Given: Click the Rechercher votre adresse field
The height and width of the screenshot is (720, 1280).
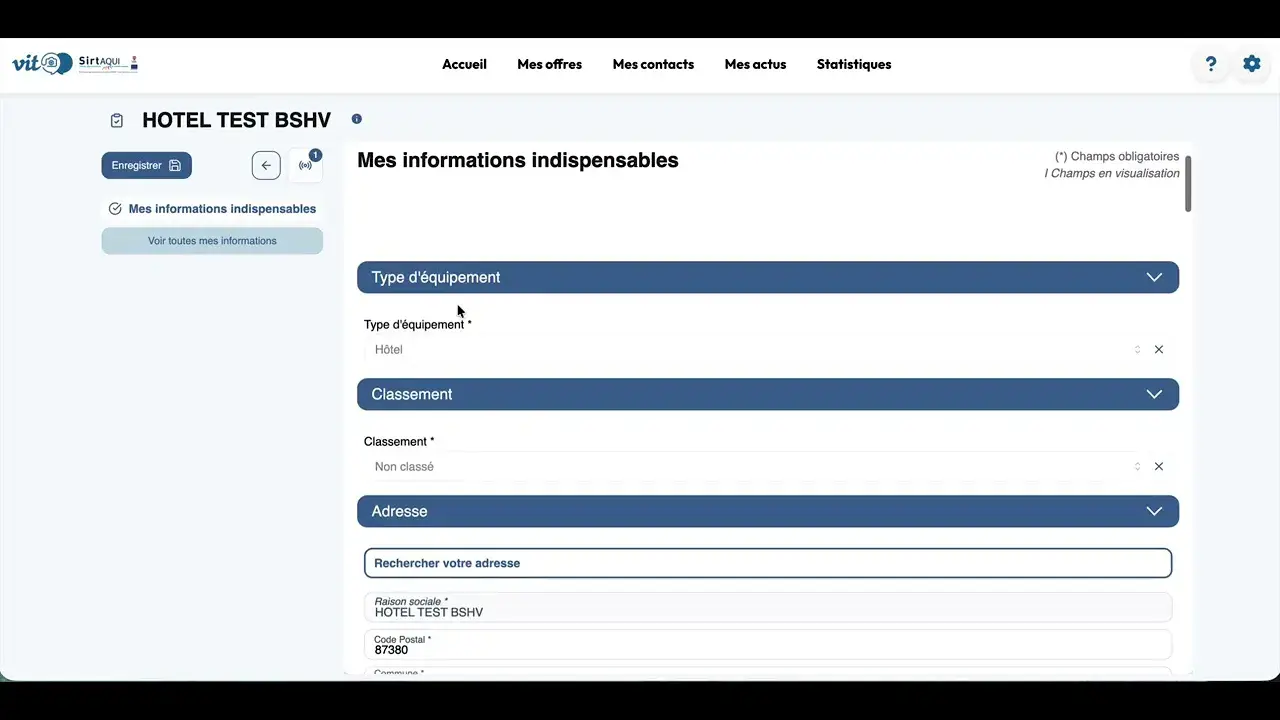Looking at the screenshot, I should [768, 563].
